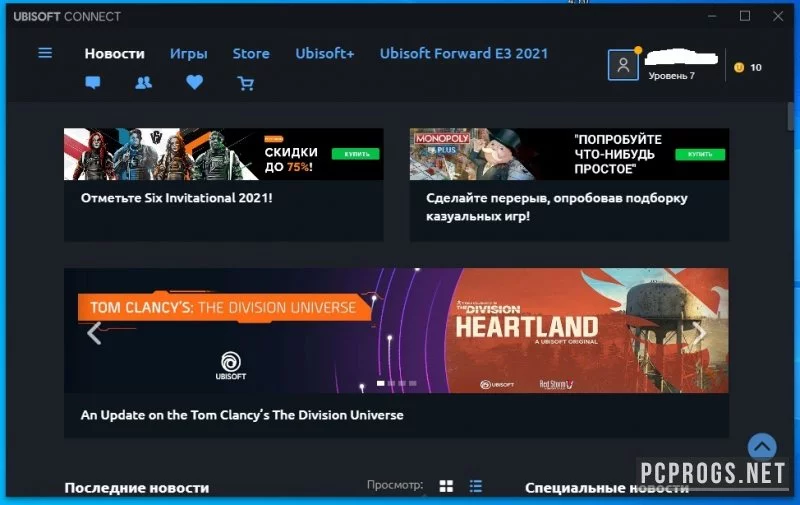The image size is (800, 505).
Task: Open Ubisoft Forward E3 2021 tab
Action: coord(464,54)
